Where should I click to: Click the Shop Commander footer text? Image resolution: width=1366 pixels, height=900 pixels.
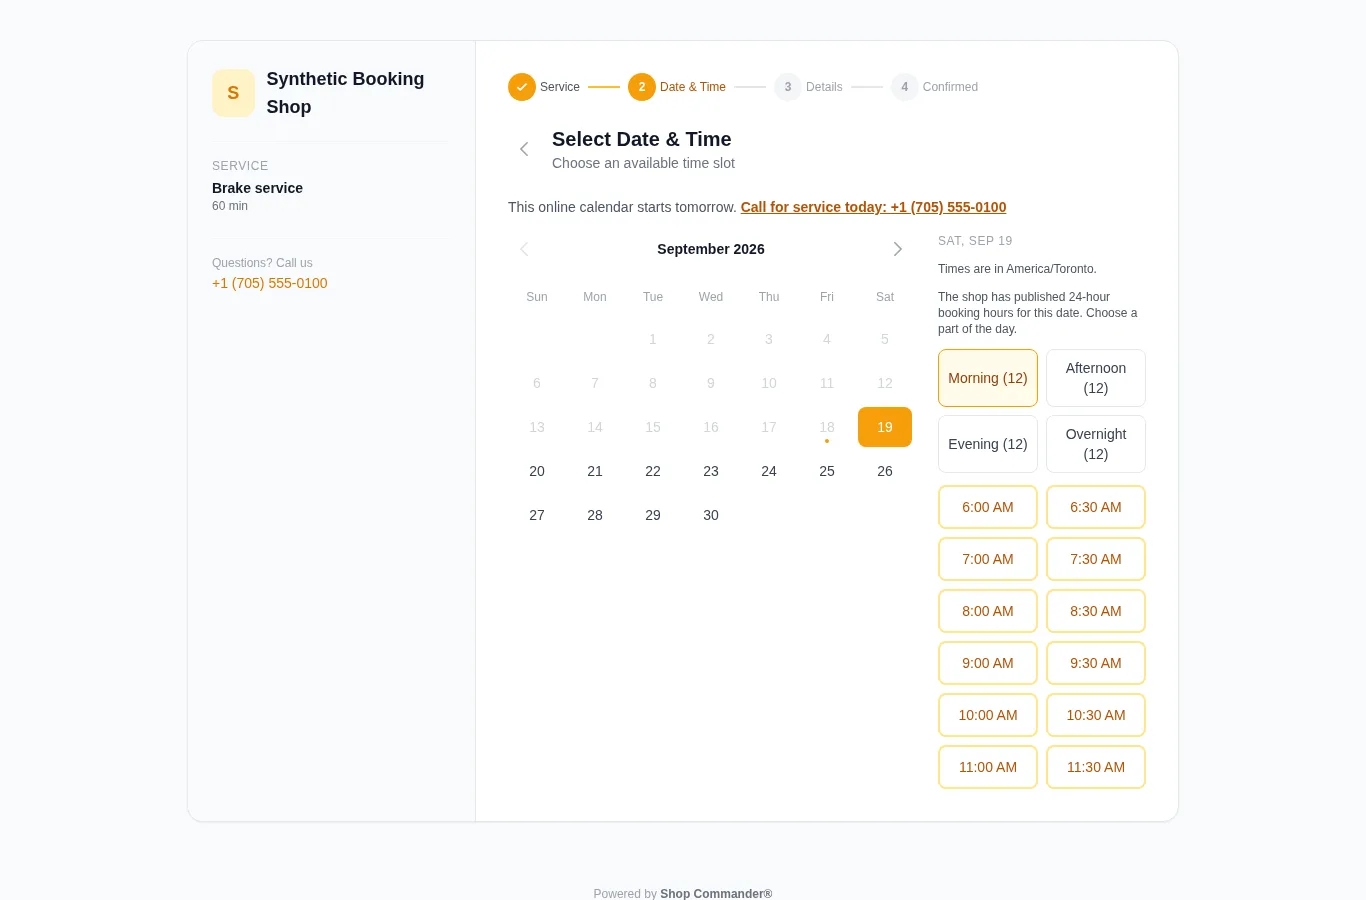tap(716, 894)
